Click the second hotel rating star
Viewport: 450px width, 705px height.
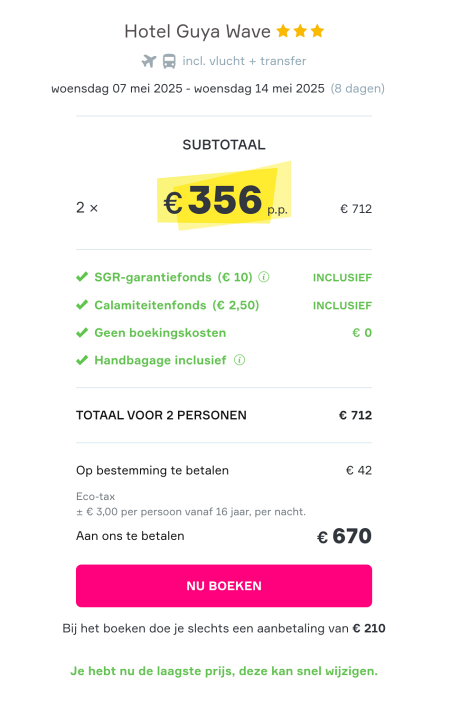point(300,31)
